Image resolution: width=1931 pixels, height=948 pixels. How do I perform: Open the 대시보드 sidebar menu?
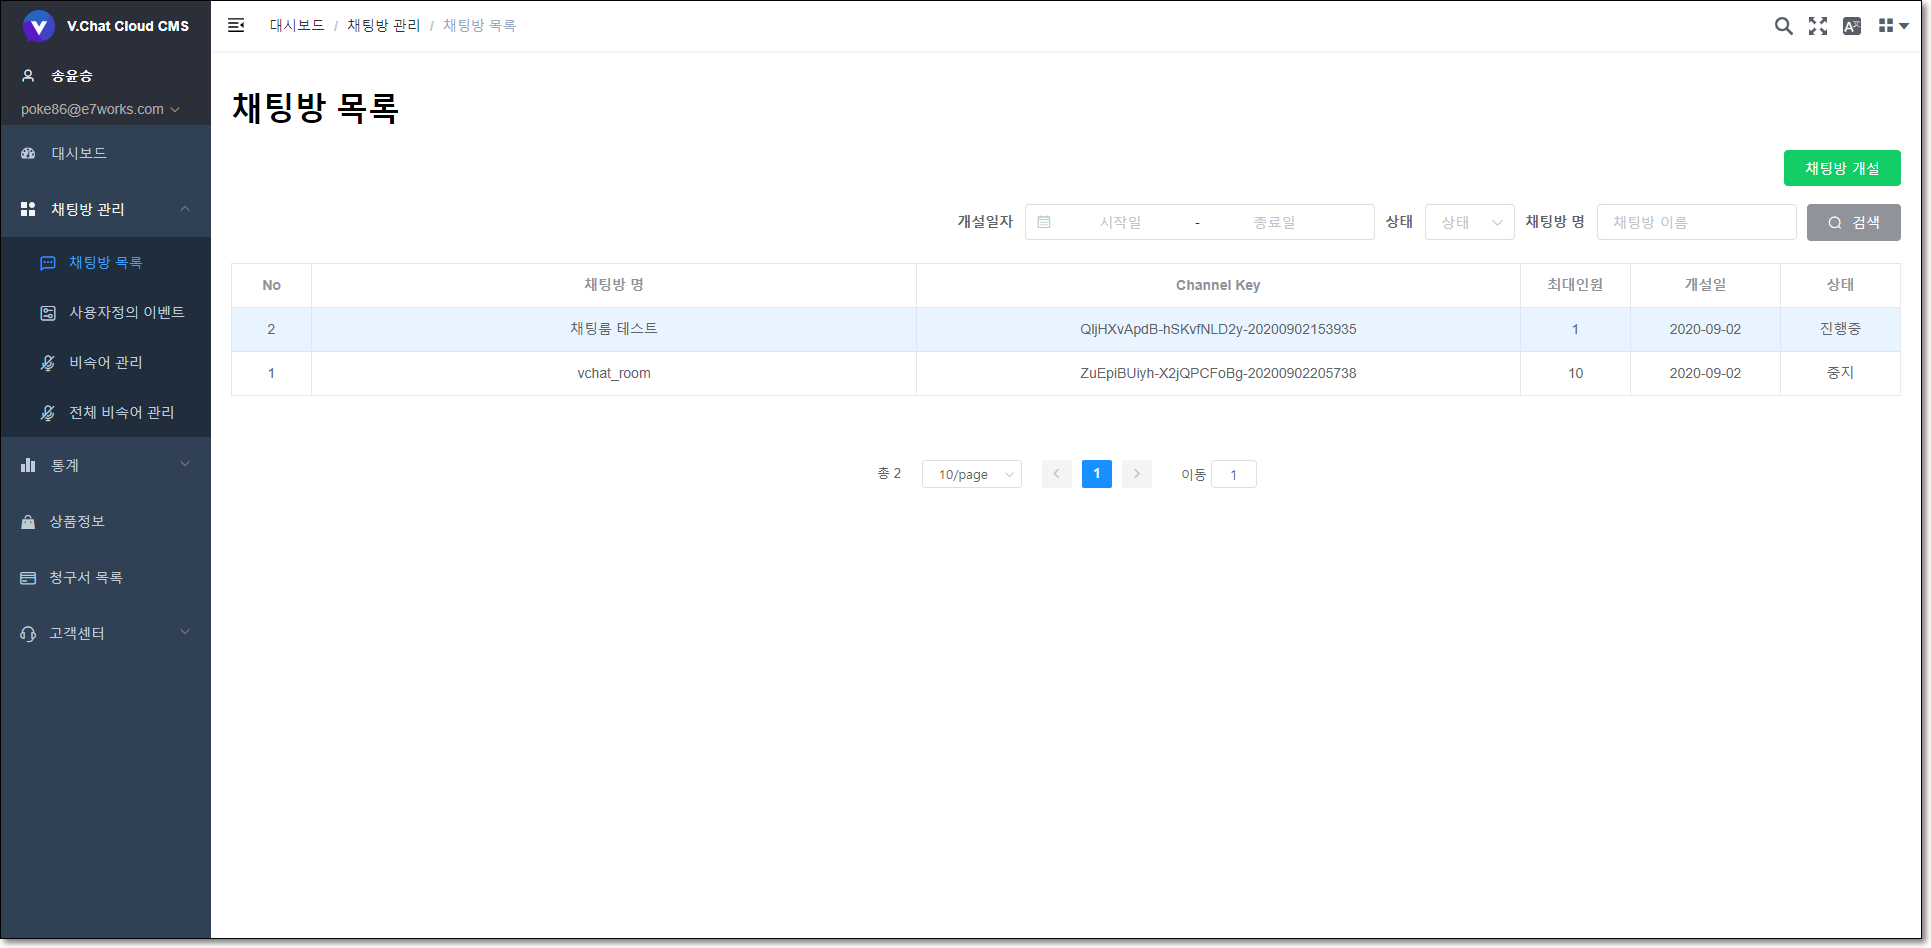point(106,153)
